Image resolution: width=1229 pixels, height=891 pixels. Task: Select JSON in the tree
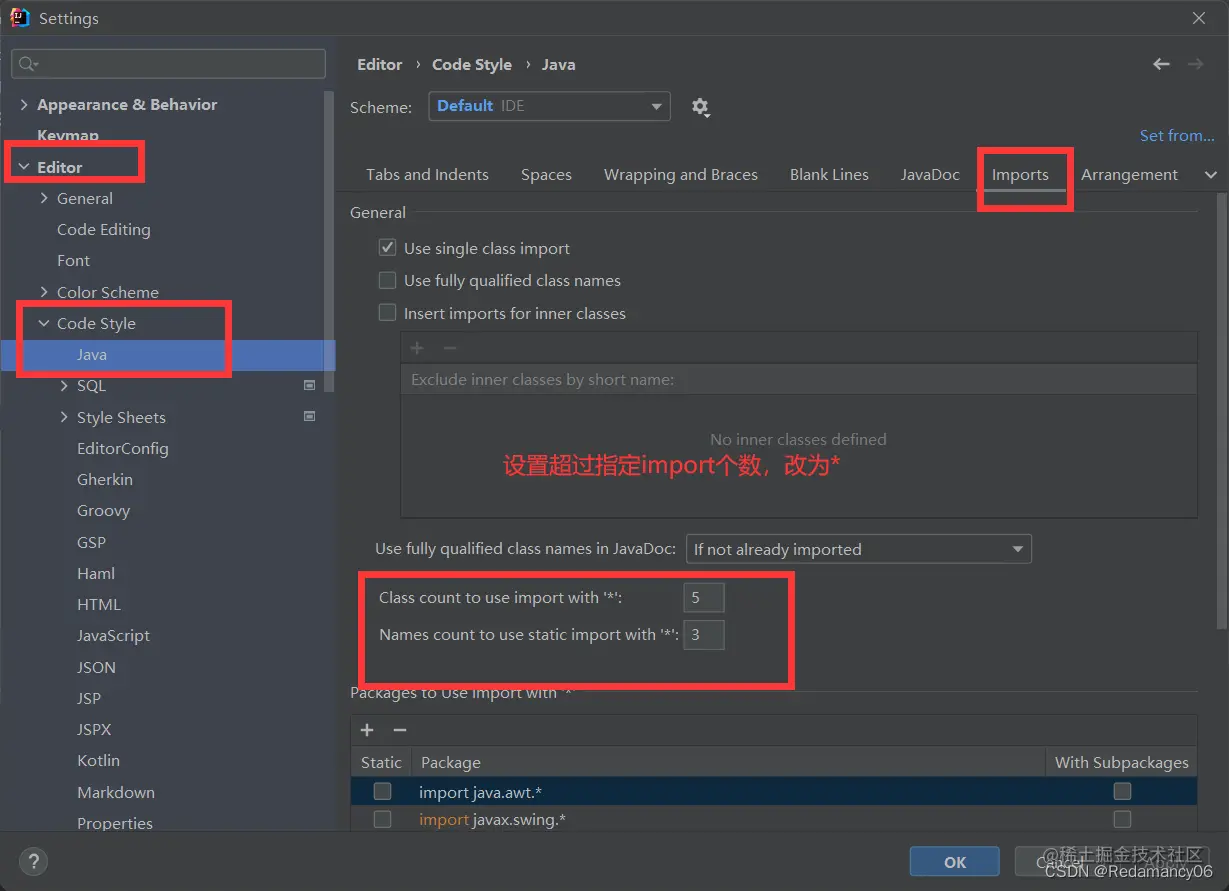(96, 667)
